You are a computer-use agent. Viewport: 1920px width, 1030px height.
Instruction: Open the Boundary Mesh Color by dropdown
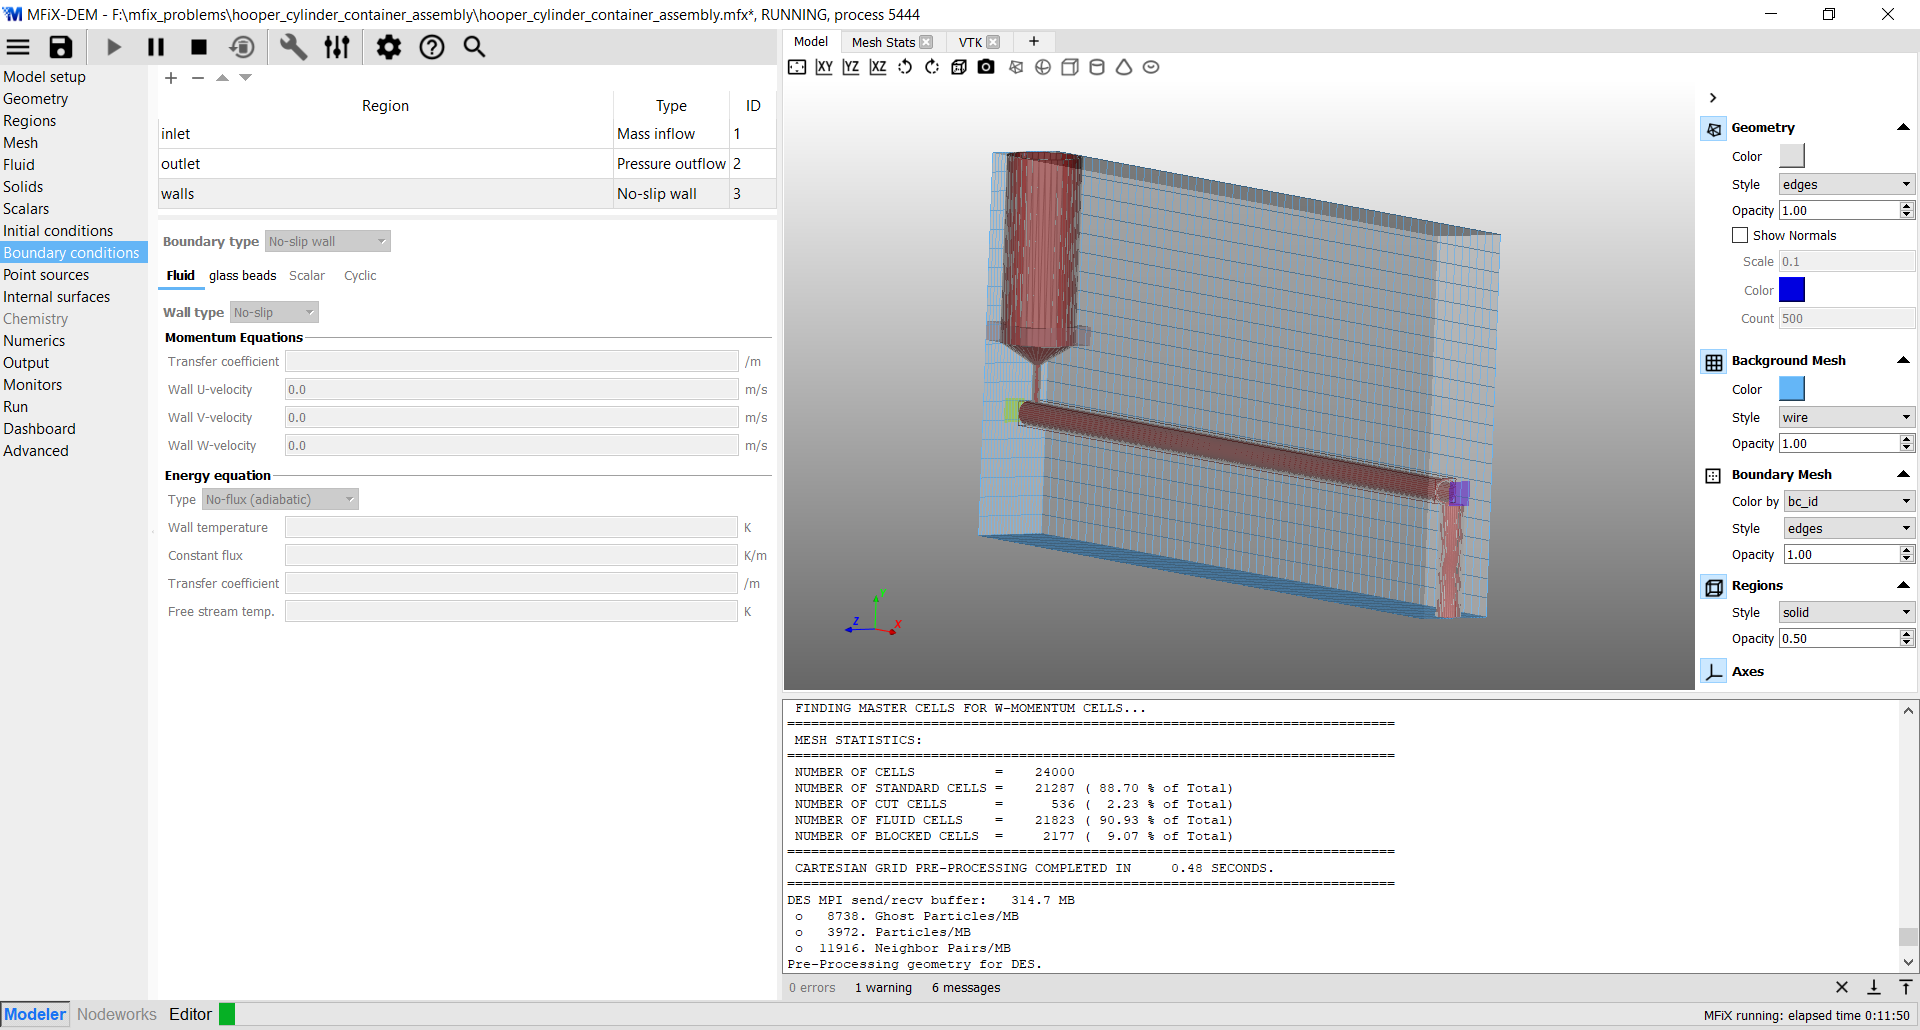pos(1848,502)
